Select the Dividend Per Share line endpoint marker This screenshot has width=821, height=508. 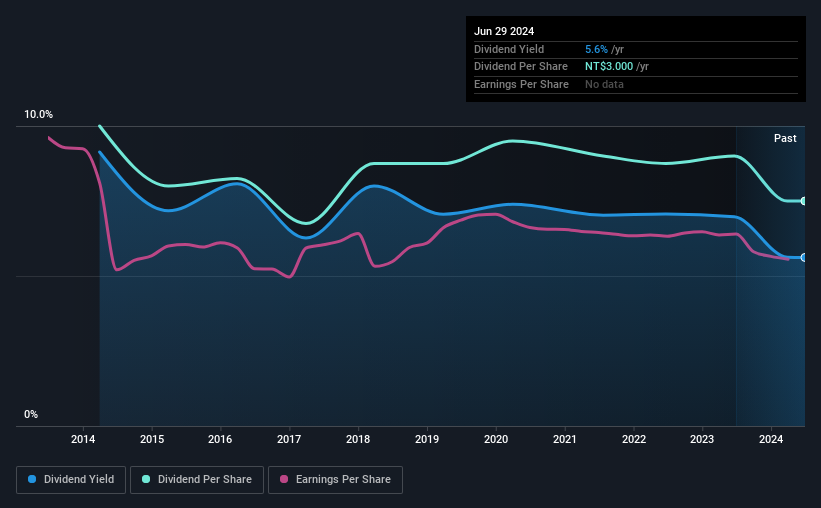tap(803, 201)
